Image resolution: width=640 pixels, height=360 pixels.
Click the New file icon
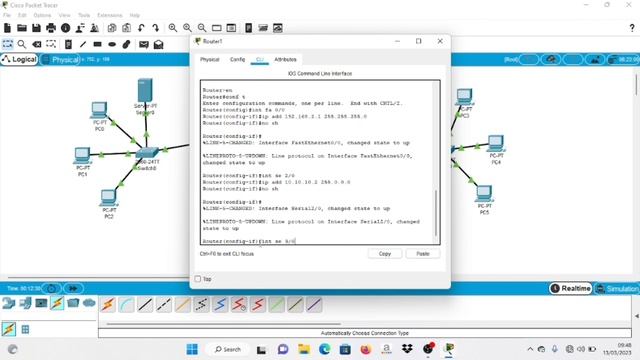click(x=7, y=28)
